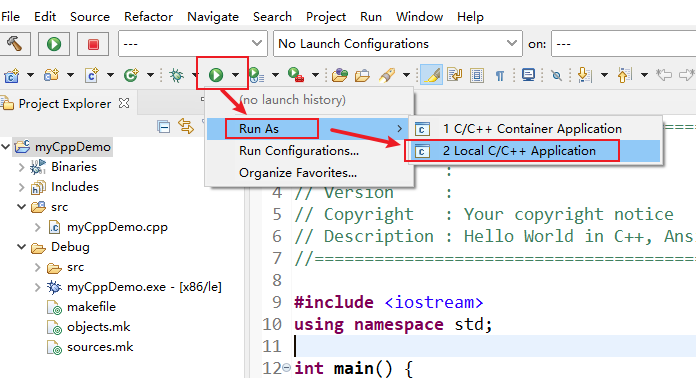The width and height of the screenshot is (696, 378).
Task: Open the Source menu
Action: click(90, 17)
